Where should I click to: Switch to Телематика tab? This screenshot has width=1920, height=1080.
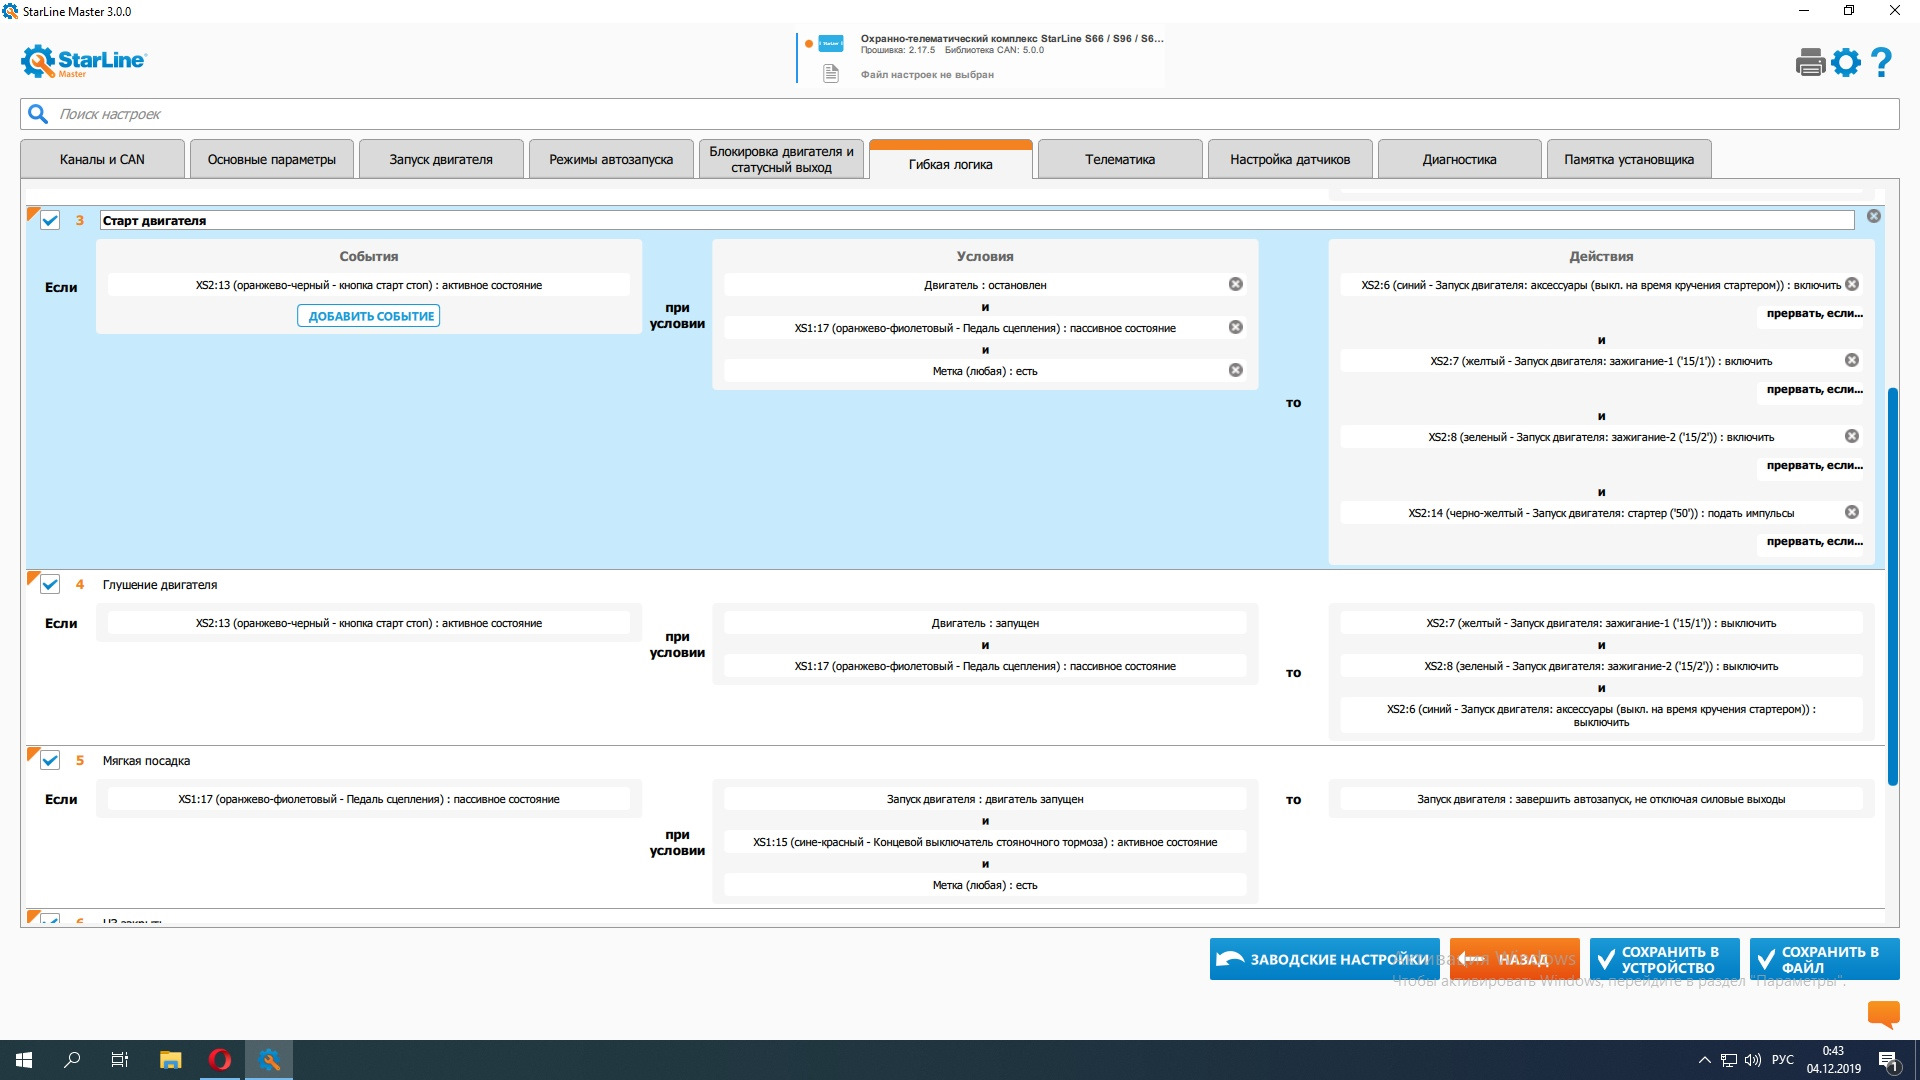click(1120, 159)
